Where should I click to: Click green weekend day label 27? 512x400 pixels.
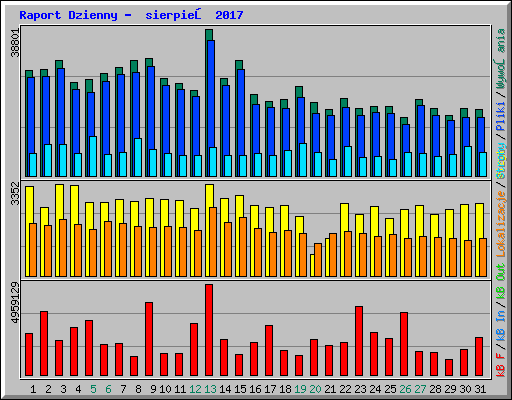click(420, 389)
